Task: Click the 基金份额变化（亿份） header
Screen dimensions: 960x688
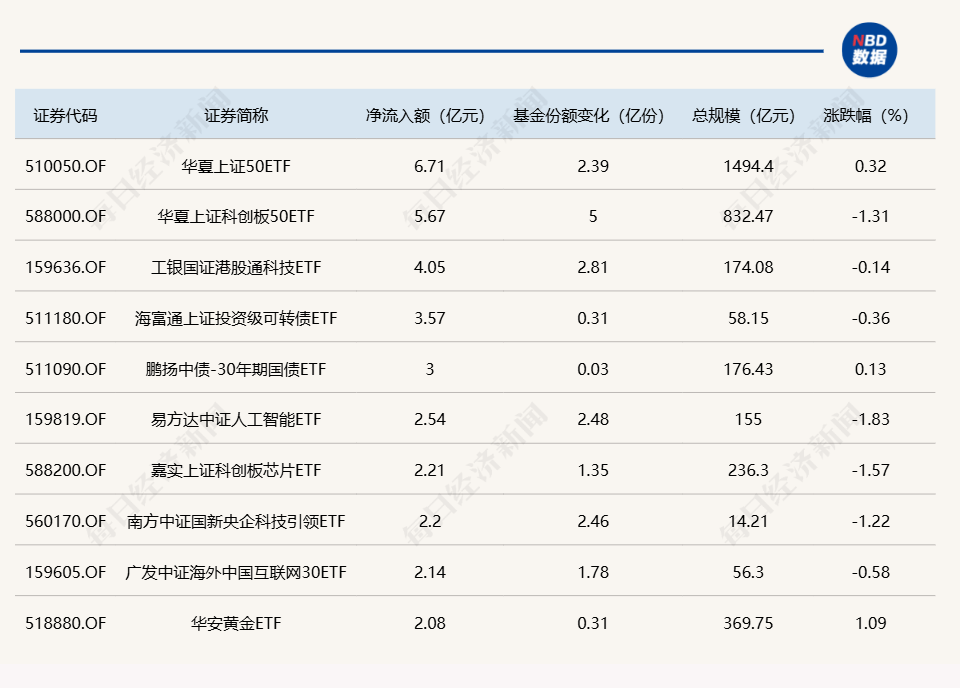Action: click(592, 115)
